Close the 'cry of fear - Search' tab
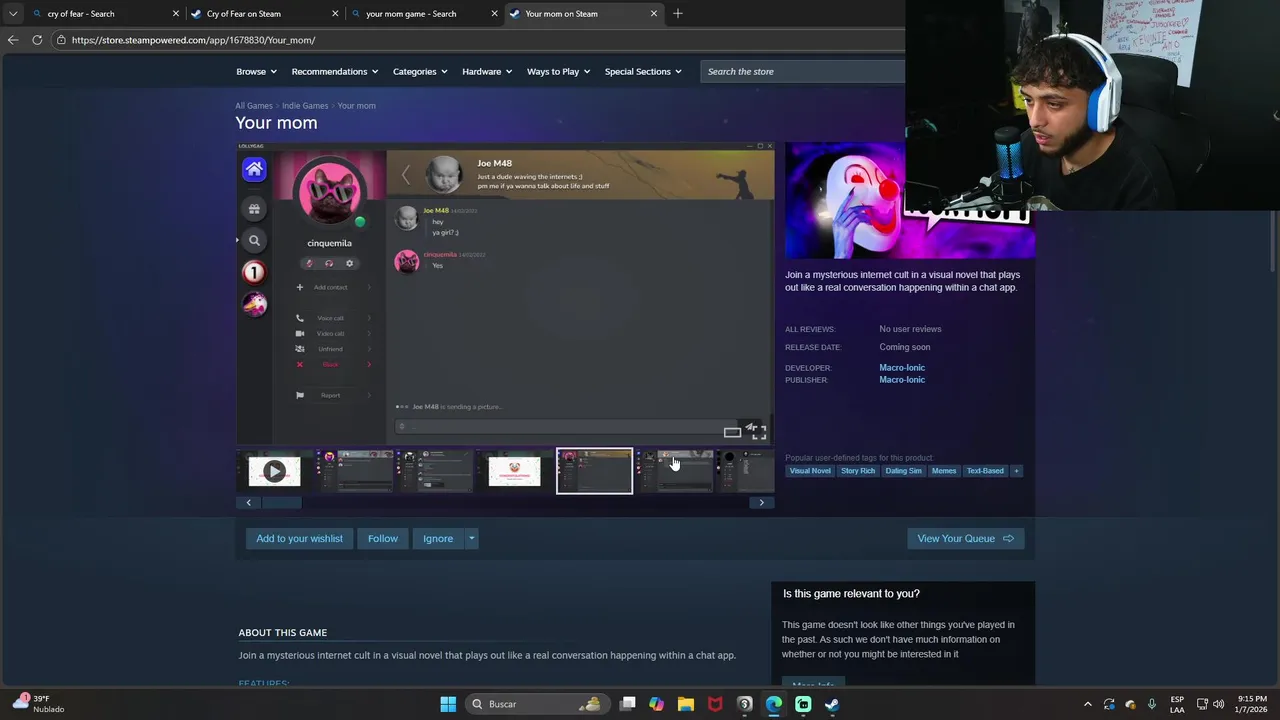The image size is (1280, 720). click(x=176, y=14)
